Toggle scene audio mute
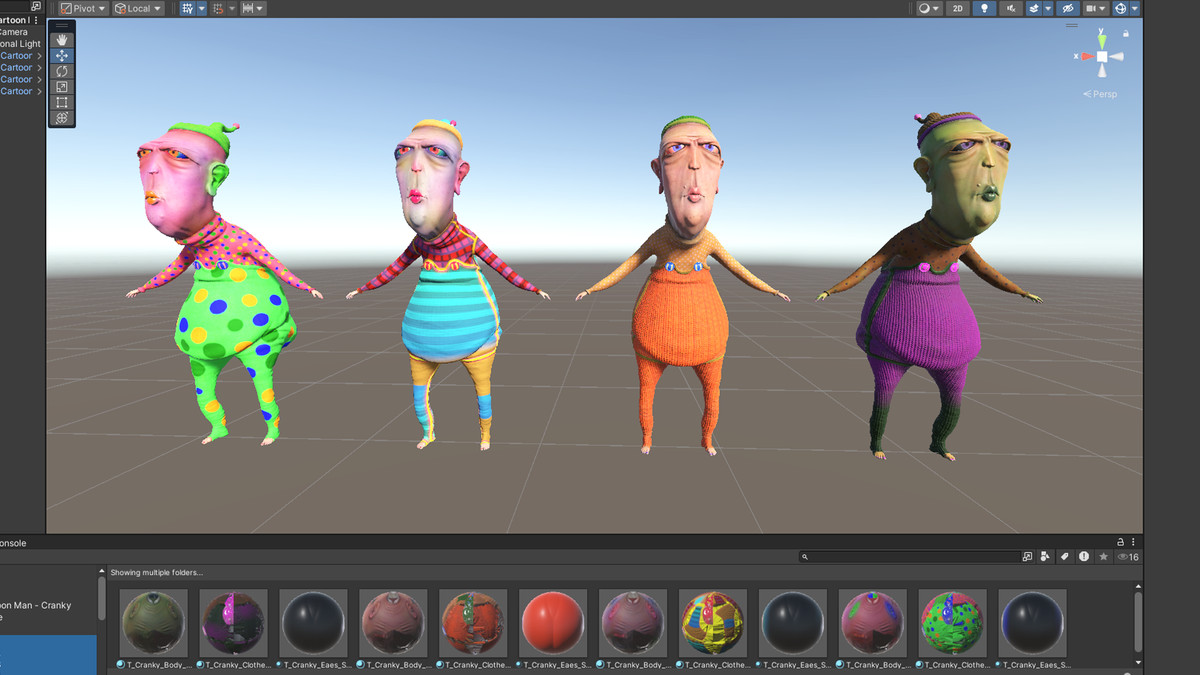The width and height of the screenshot is (1200, 675). (1011, 8)
